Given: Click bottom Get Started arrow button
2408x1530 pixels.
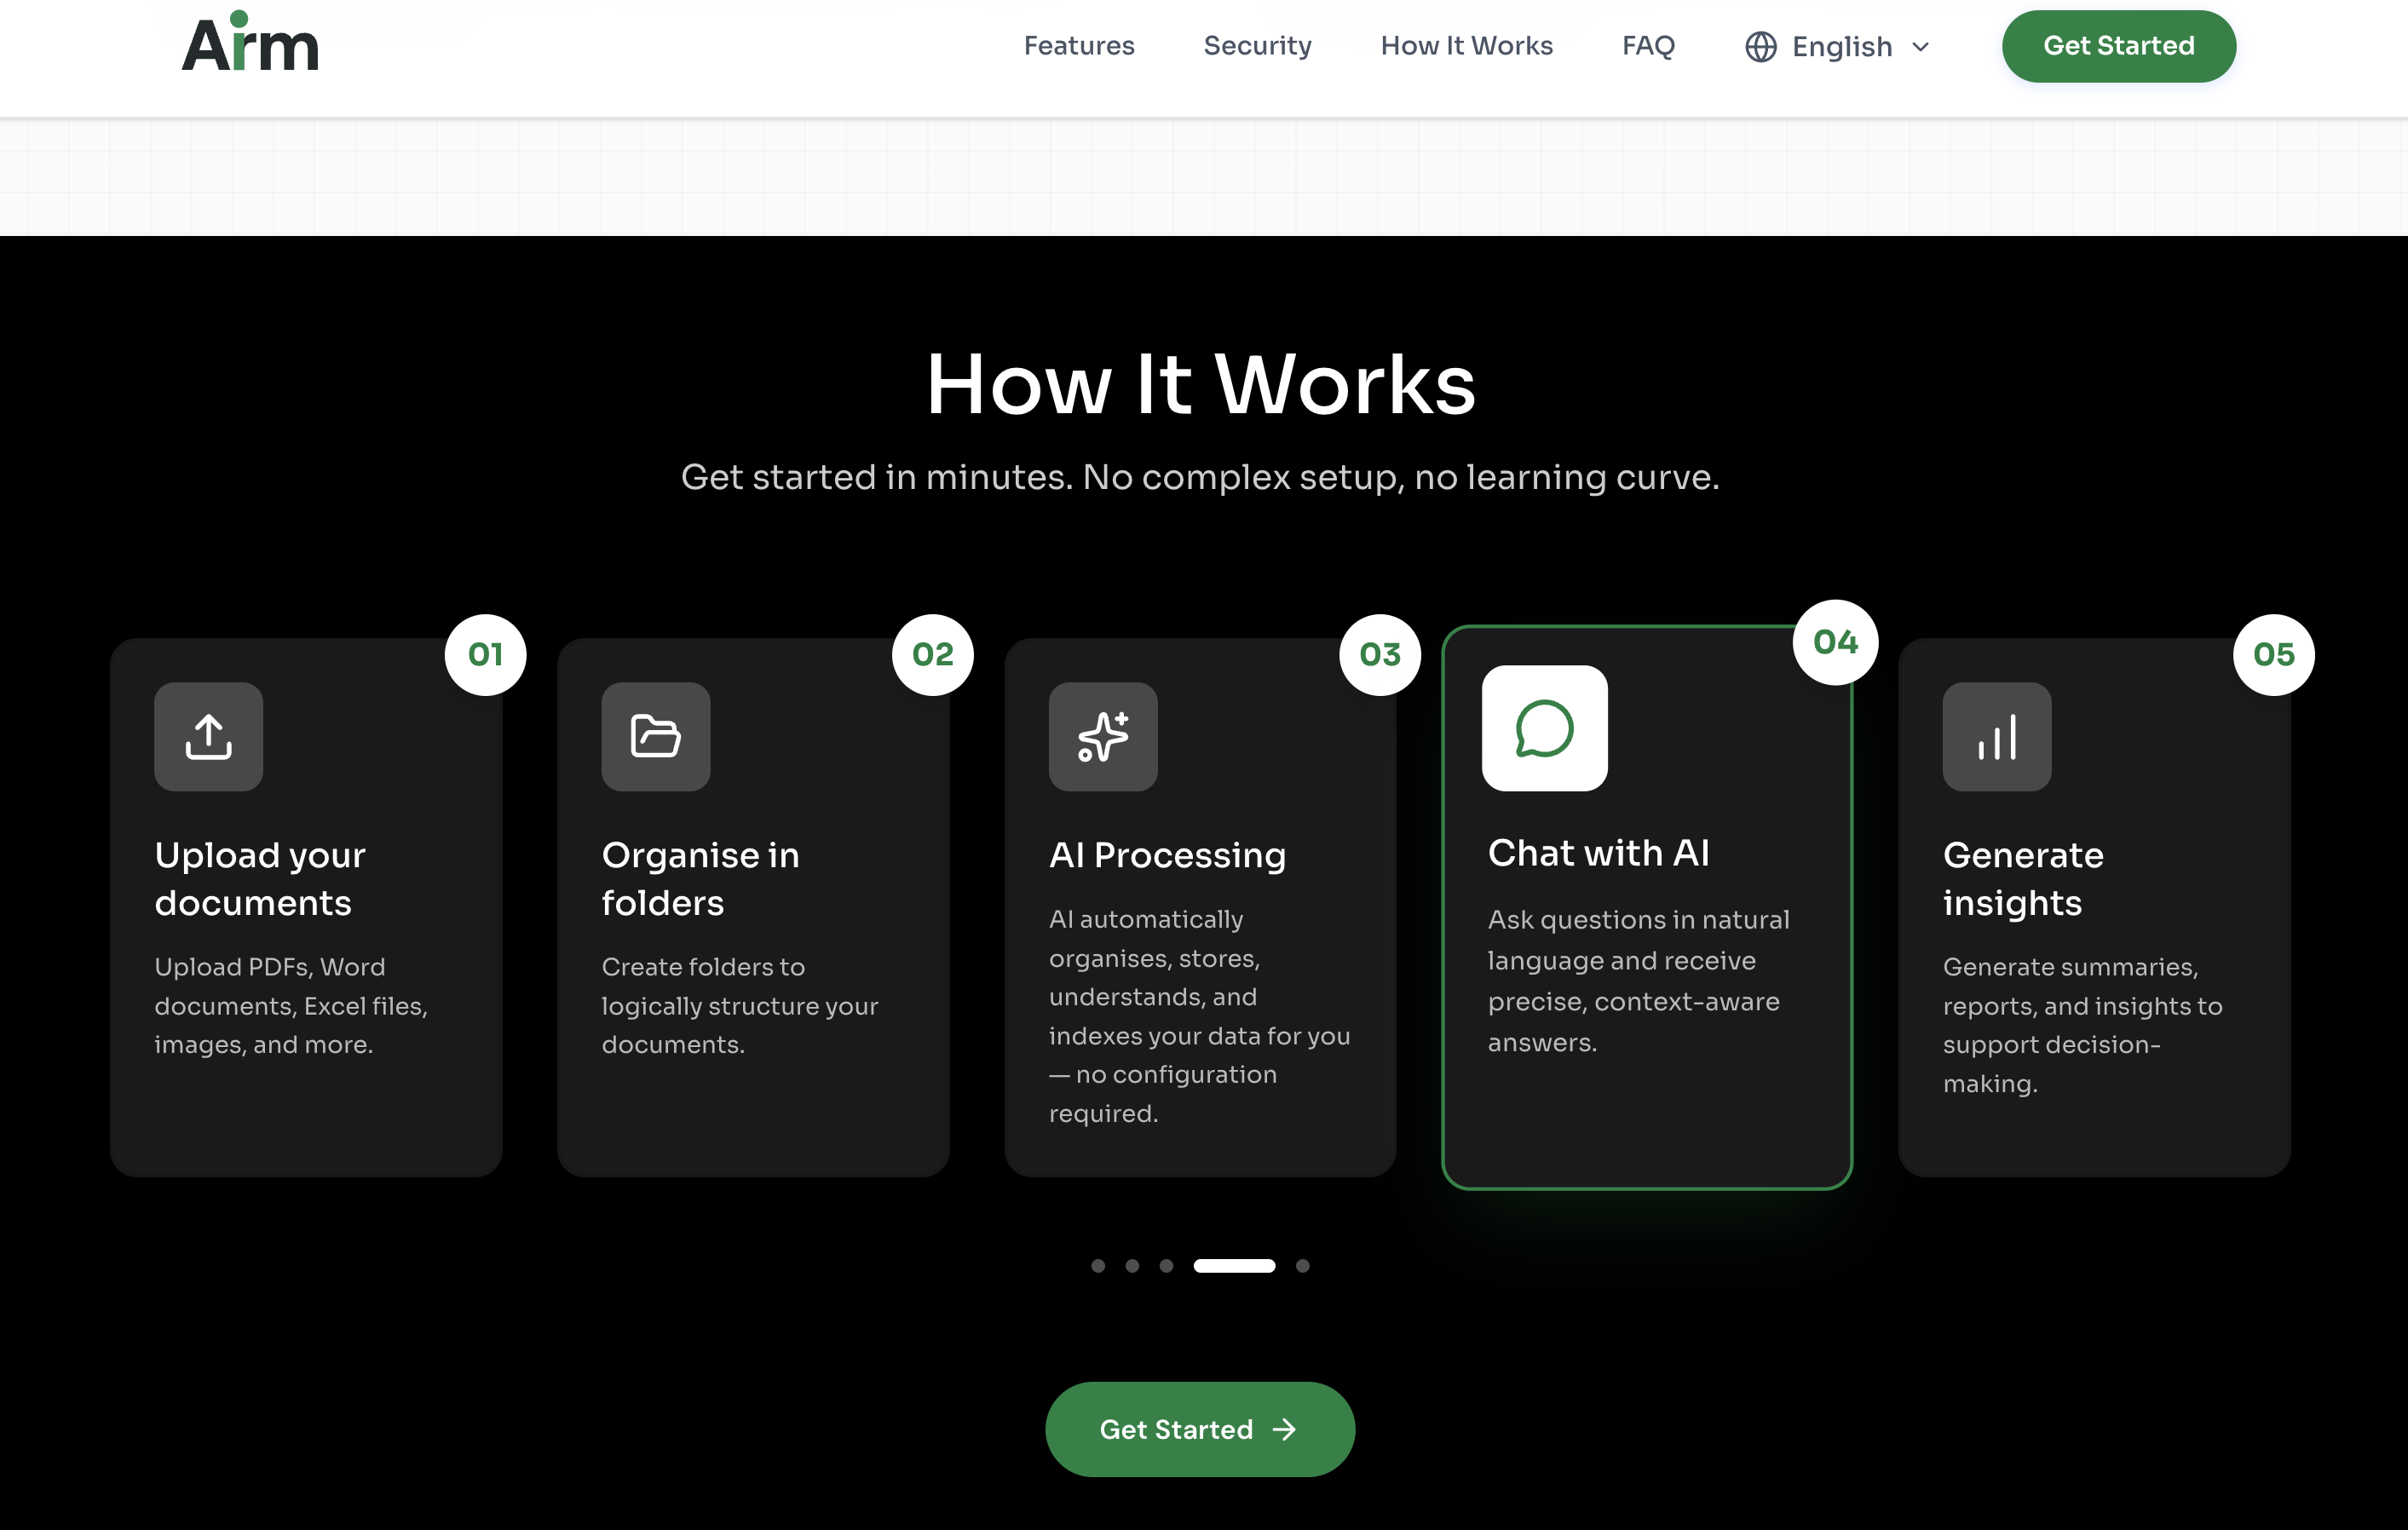Looking at the screenshot, I should 1199,1429.
